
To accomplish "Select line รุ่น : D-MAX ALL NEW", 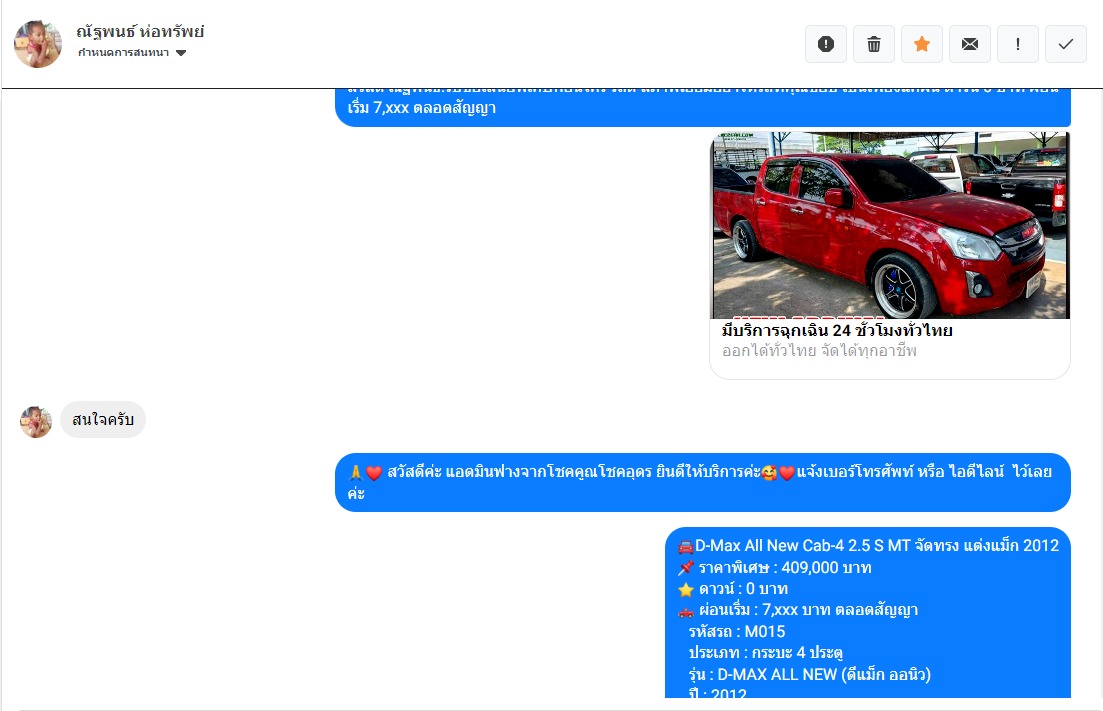I will (x=810, y=674).
